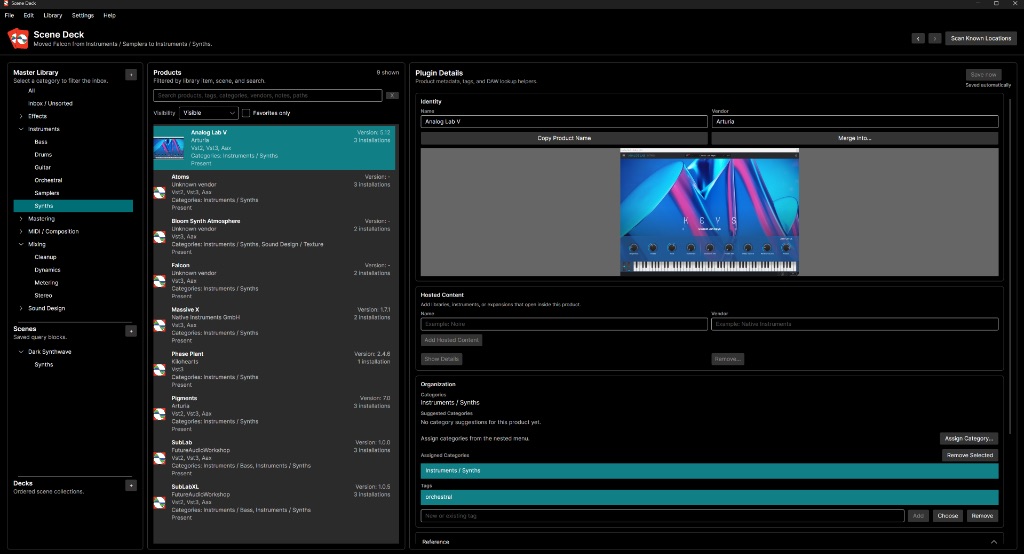Click the Remove Selected button
The height and width of the screenshot is (554, 1024).
click(x=970, y=455)
